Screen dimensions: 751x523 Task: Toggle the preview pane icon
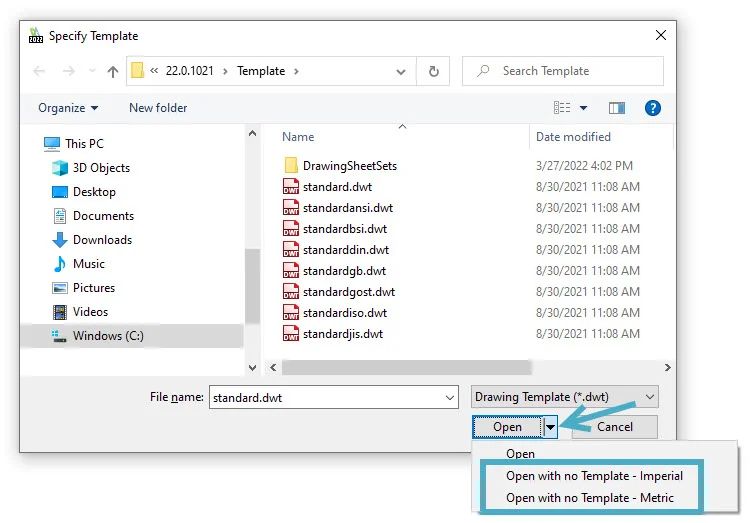coord(617,108)
